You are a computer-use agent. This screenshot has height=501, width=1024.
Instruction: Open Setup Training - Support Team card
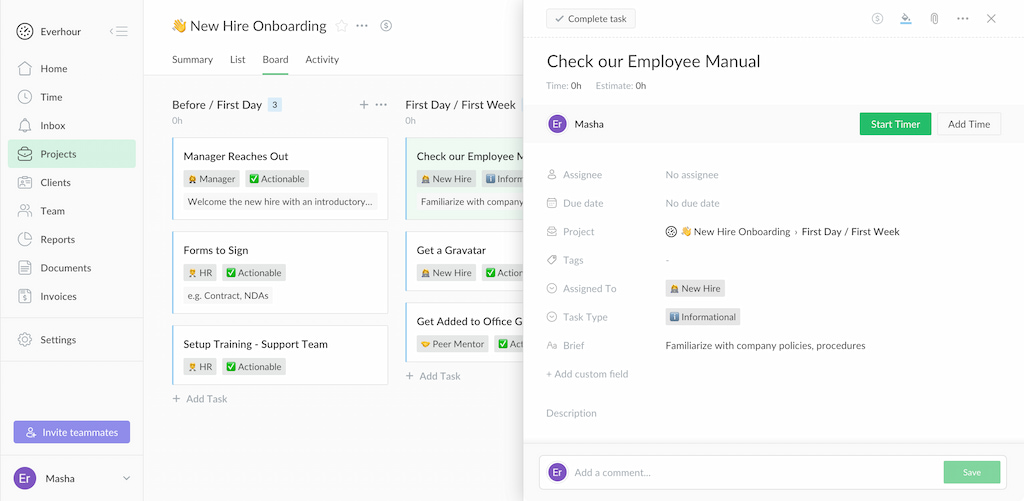(x=280, y=355)
